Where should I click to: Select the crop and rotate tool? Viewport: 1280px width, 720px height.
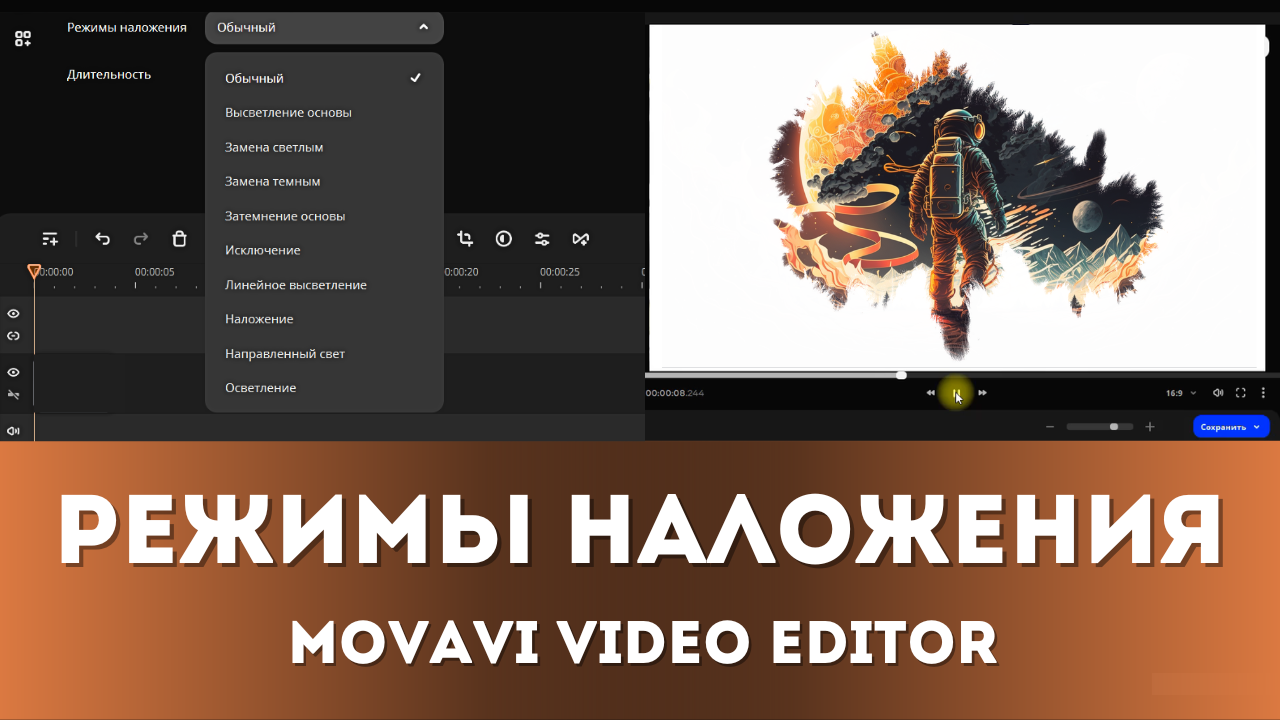click(x=465, y=239)
